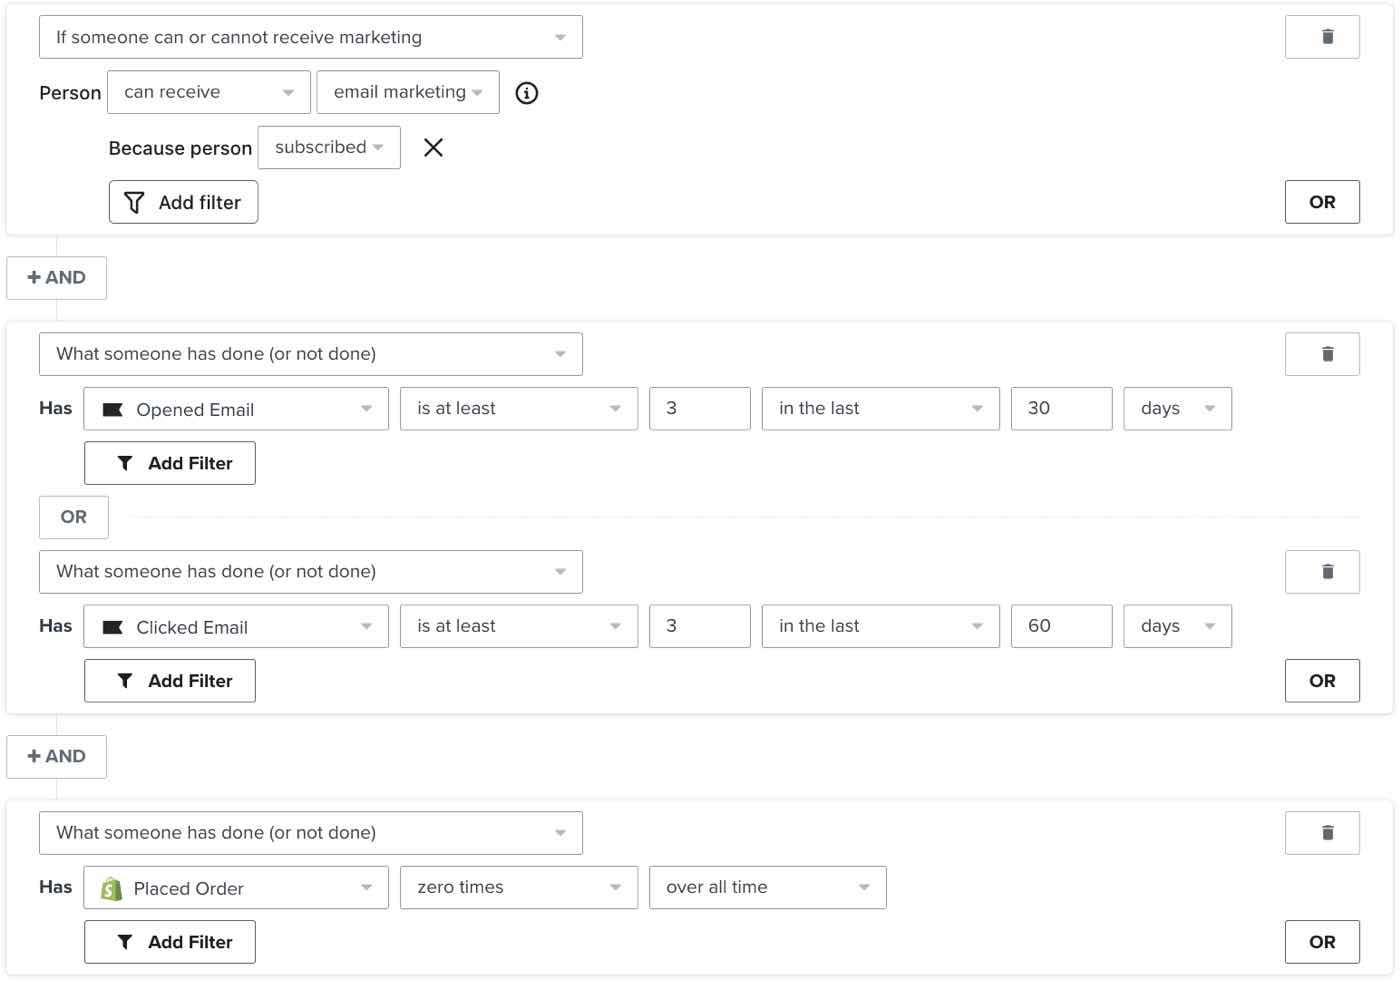Remove the 'Because person subscribed' filter with X

tap(433, 148)
